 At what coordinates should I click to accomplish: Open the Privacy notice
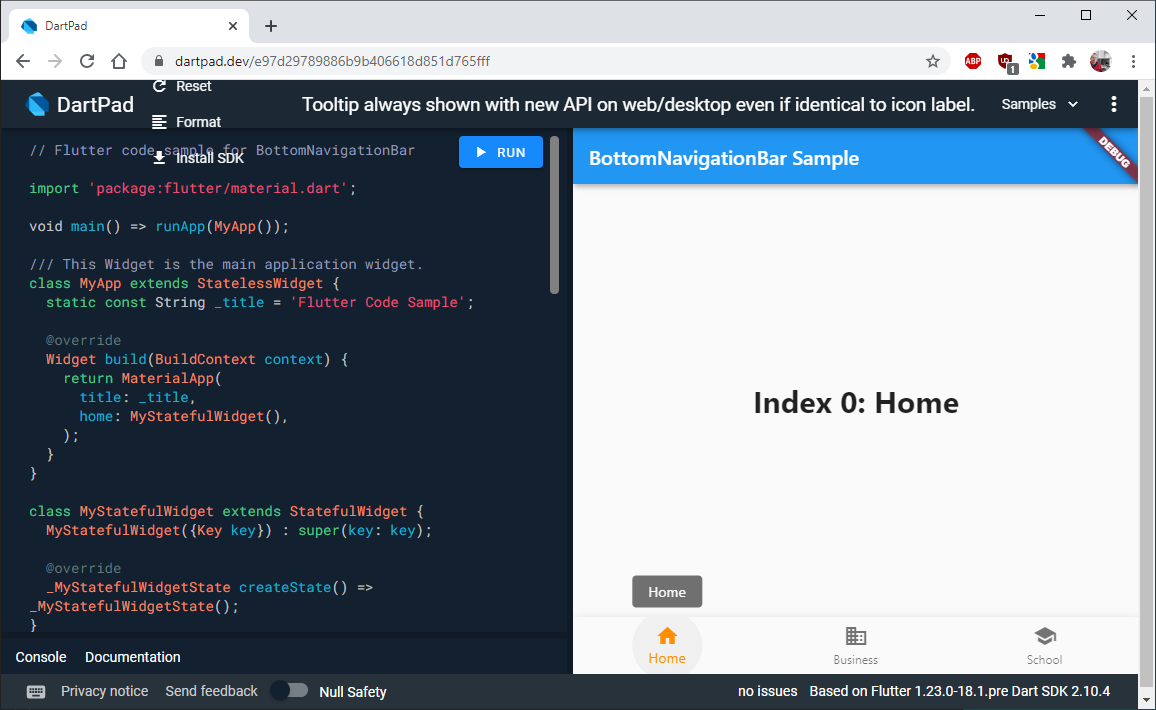tap(104, 691)
